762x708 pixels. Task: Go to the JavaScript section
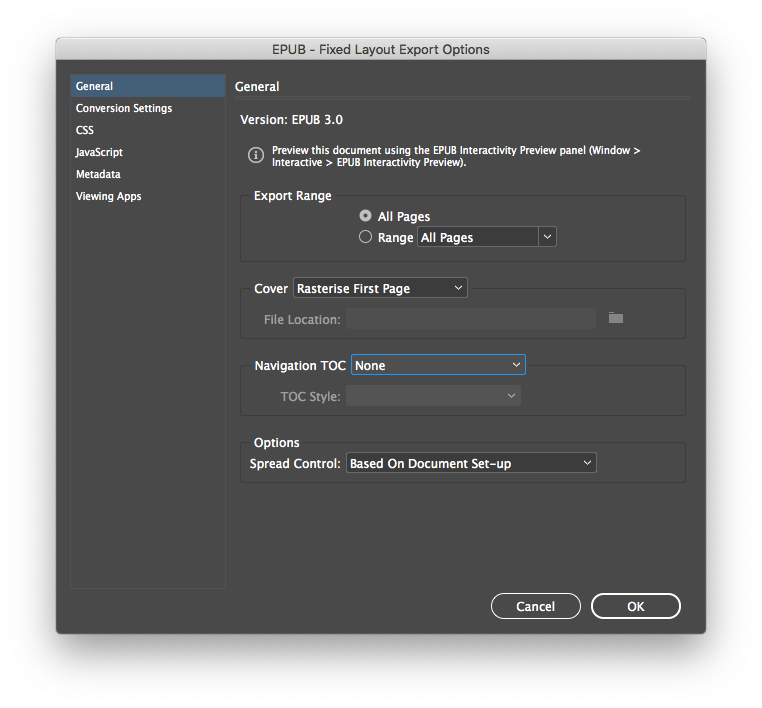tap(99, 152)
